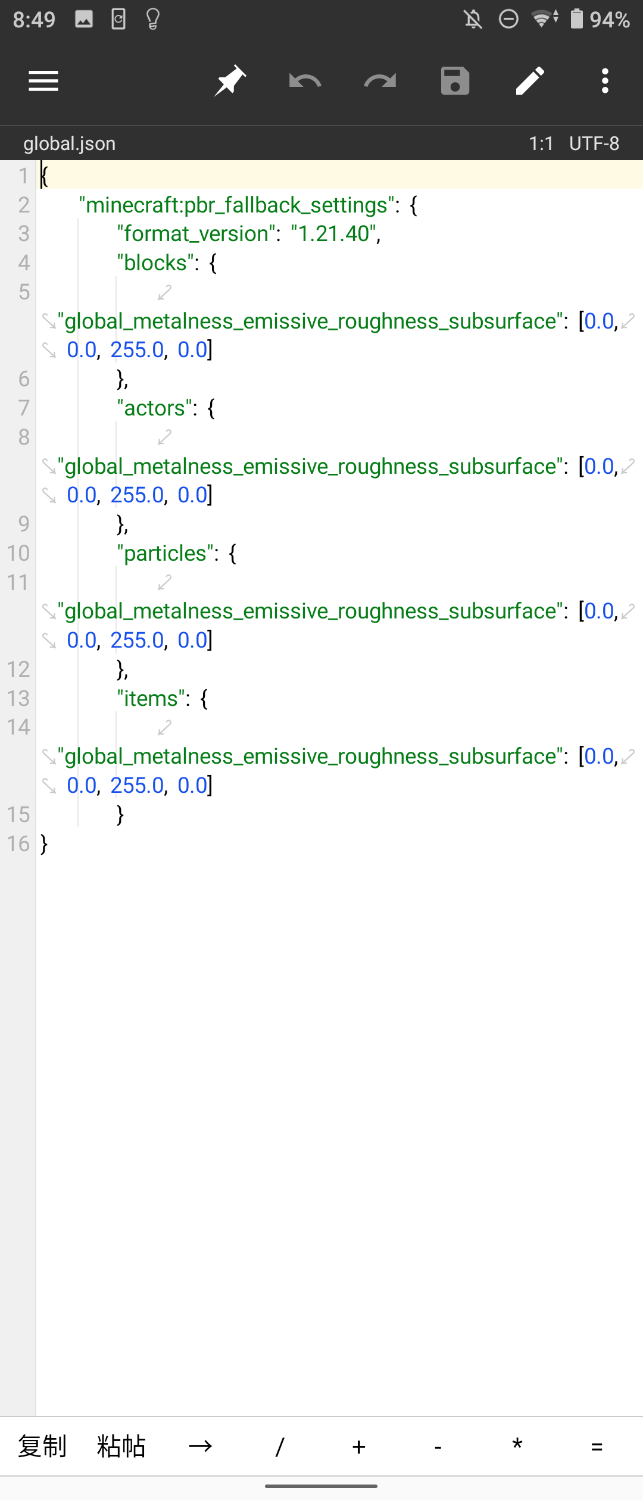Tap the lightbulb notification icon
This screenshot has height=1500, width=643.
pyautogui.click(x=153, y=19)
